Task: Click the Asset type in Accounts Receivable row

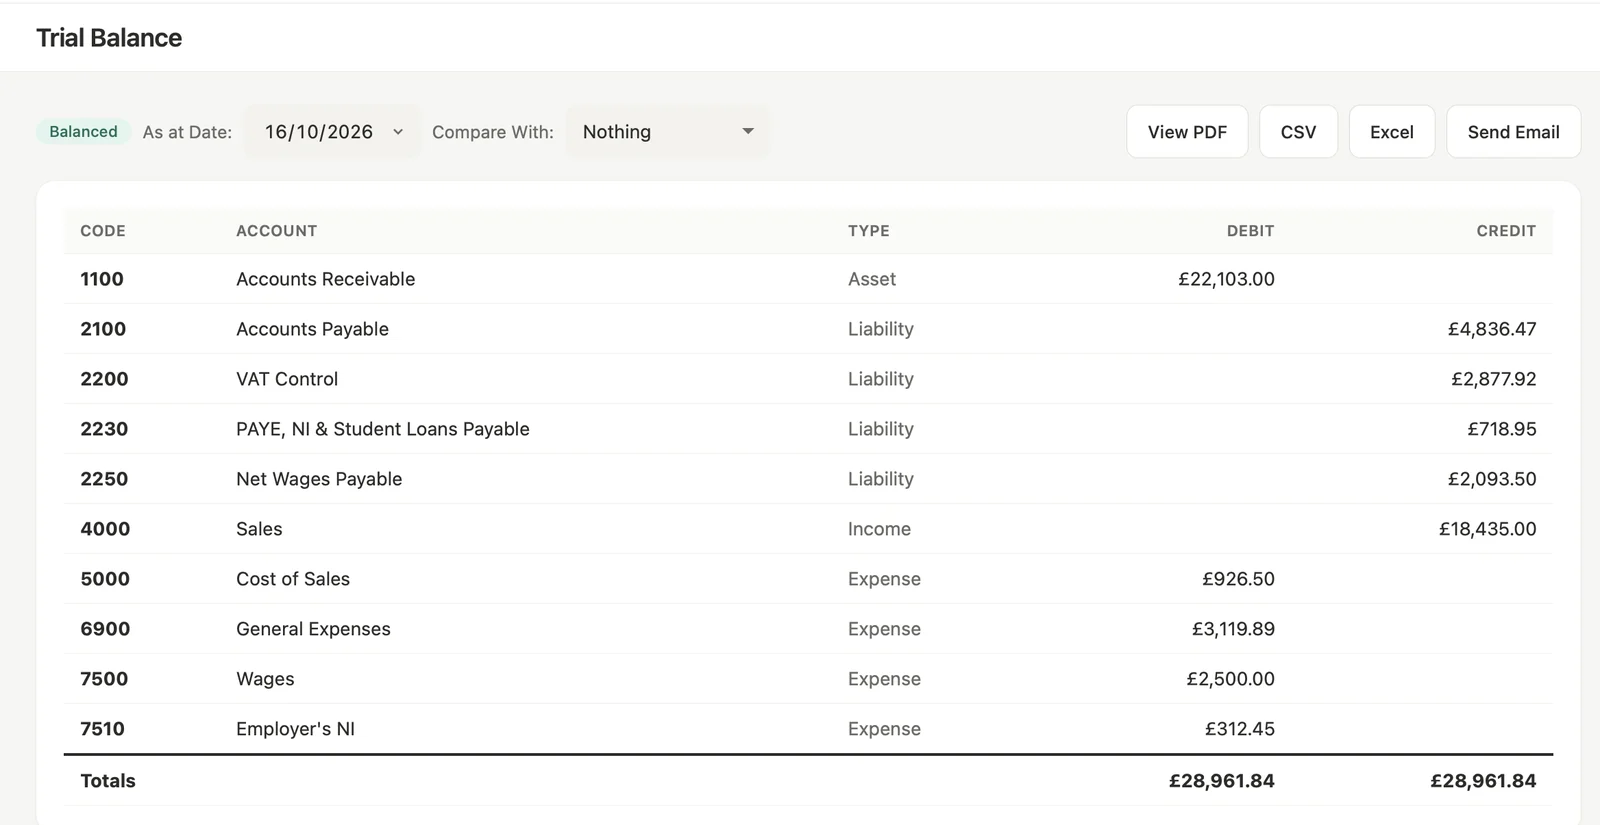Action: (x=872, y=279)
